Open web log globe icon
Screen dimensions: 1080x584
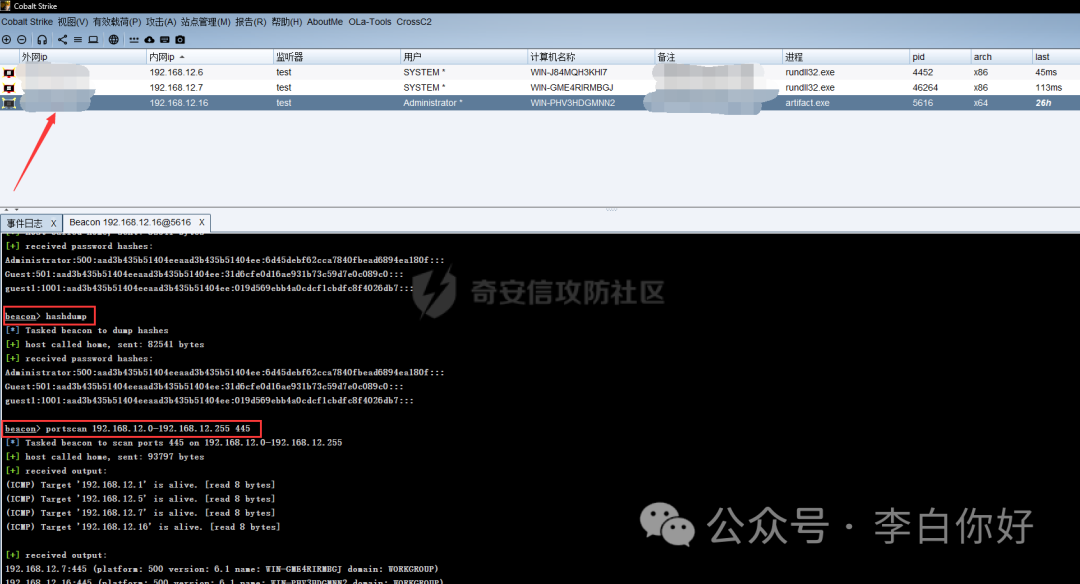[114, 40]
